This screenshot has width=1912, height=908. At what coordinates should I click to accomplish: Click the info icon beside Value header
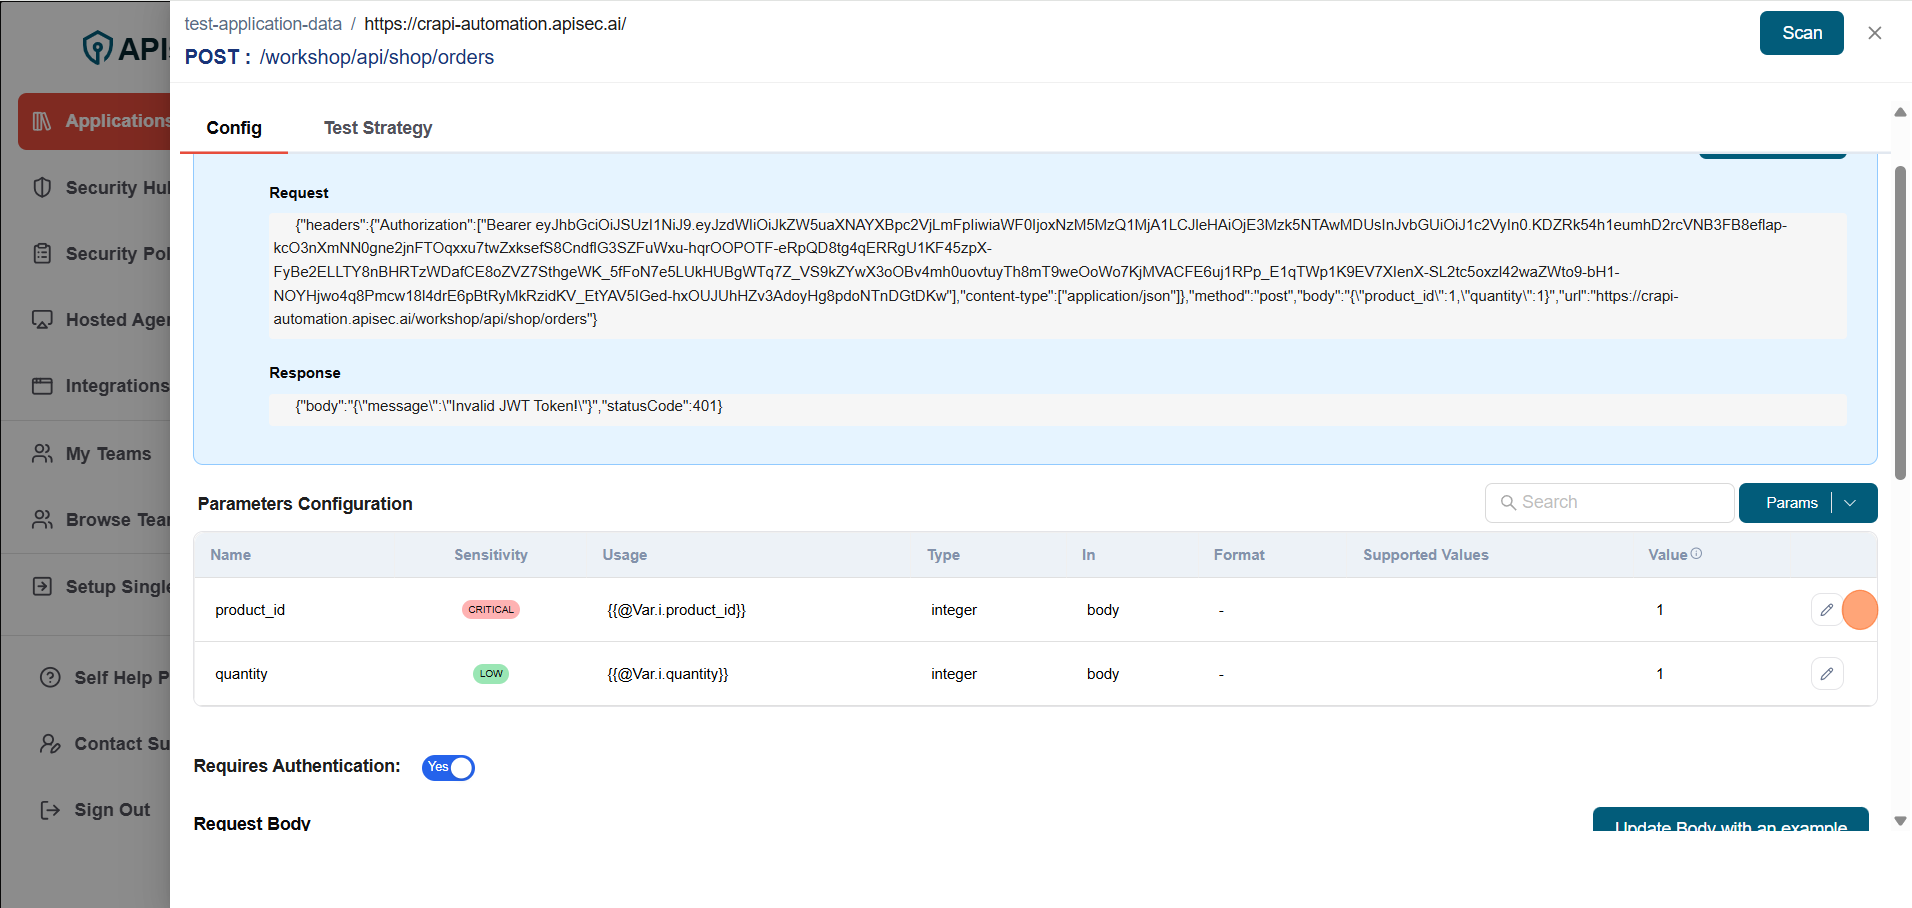[1696, 554]
